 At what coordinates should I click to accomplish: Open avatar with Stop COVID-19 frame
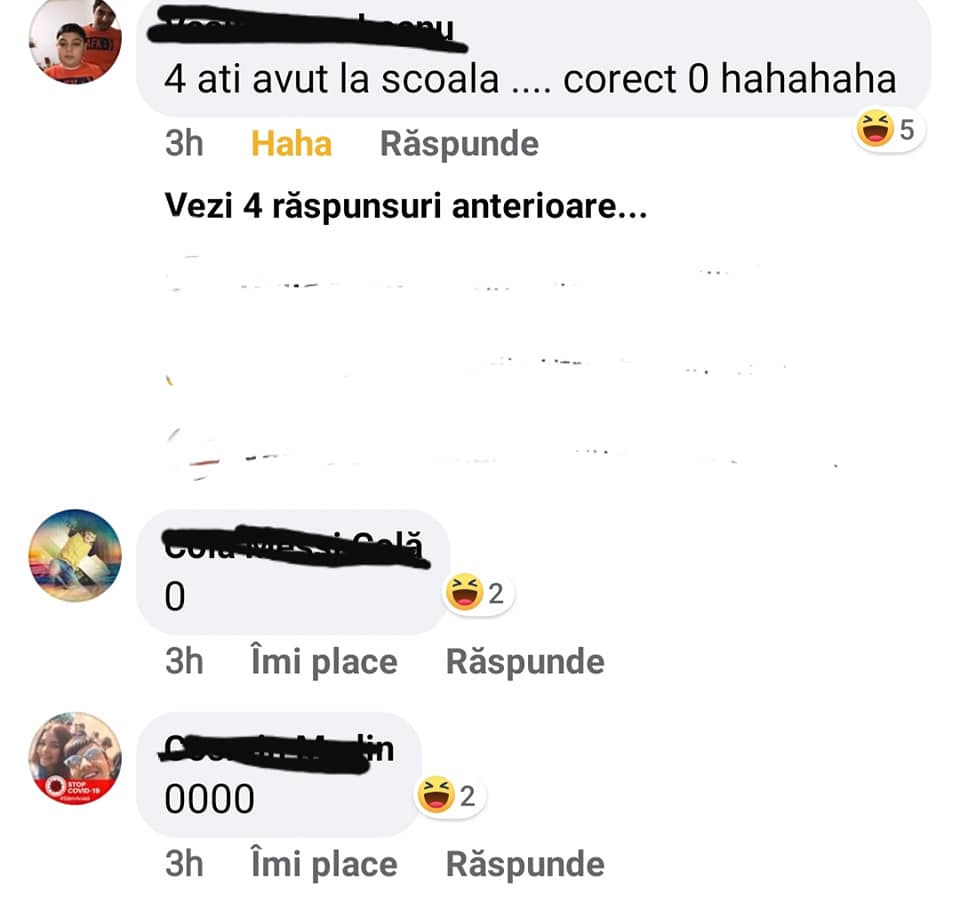point(75,758)
